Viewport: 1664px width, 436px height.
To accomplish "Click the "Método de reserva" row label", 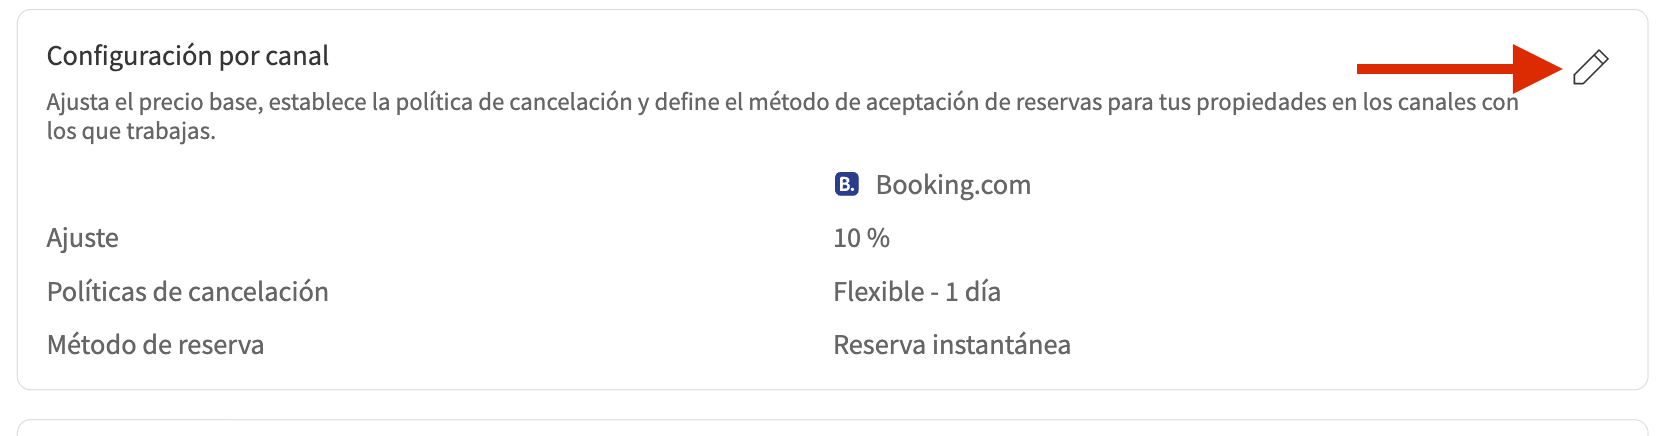I will (x=156, y=345).
